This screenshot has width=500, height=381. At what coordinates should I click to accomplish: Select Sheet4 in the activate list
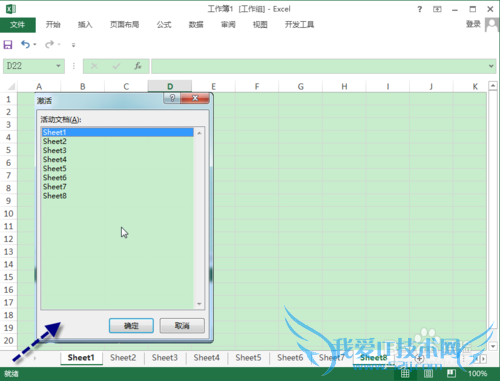(117, 159)
